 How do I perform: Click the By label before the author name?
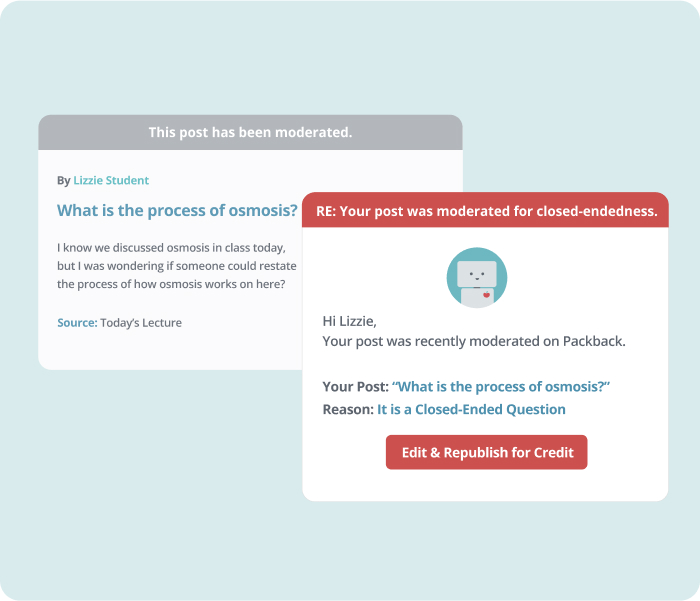tap(63, 180)
